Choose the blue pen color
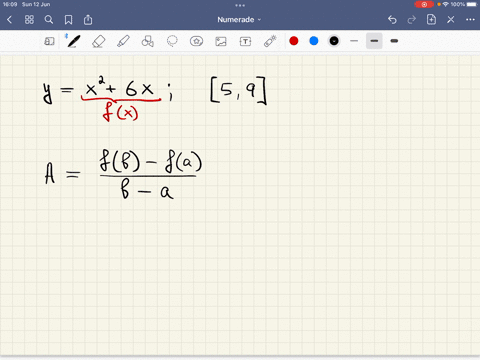The width and height of the screenshot is (480, 360). [314, 41]
